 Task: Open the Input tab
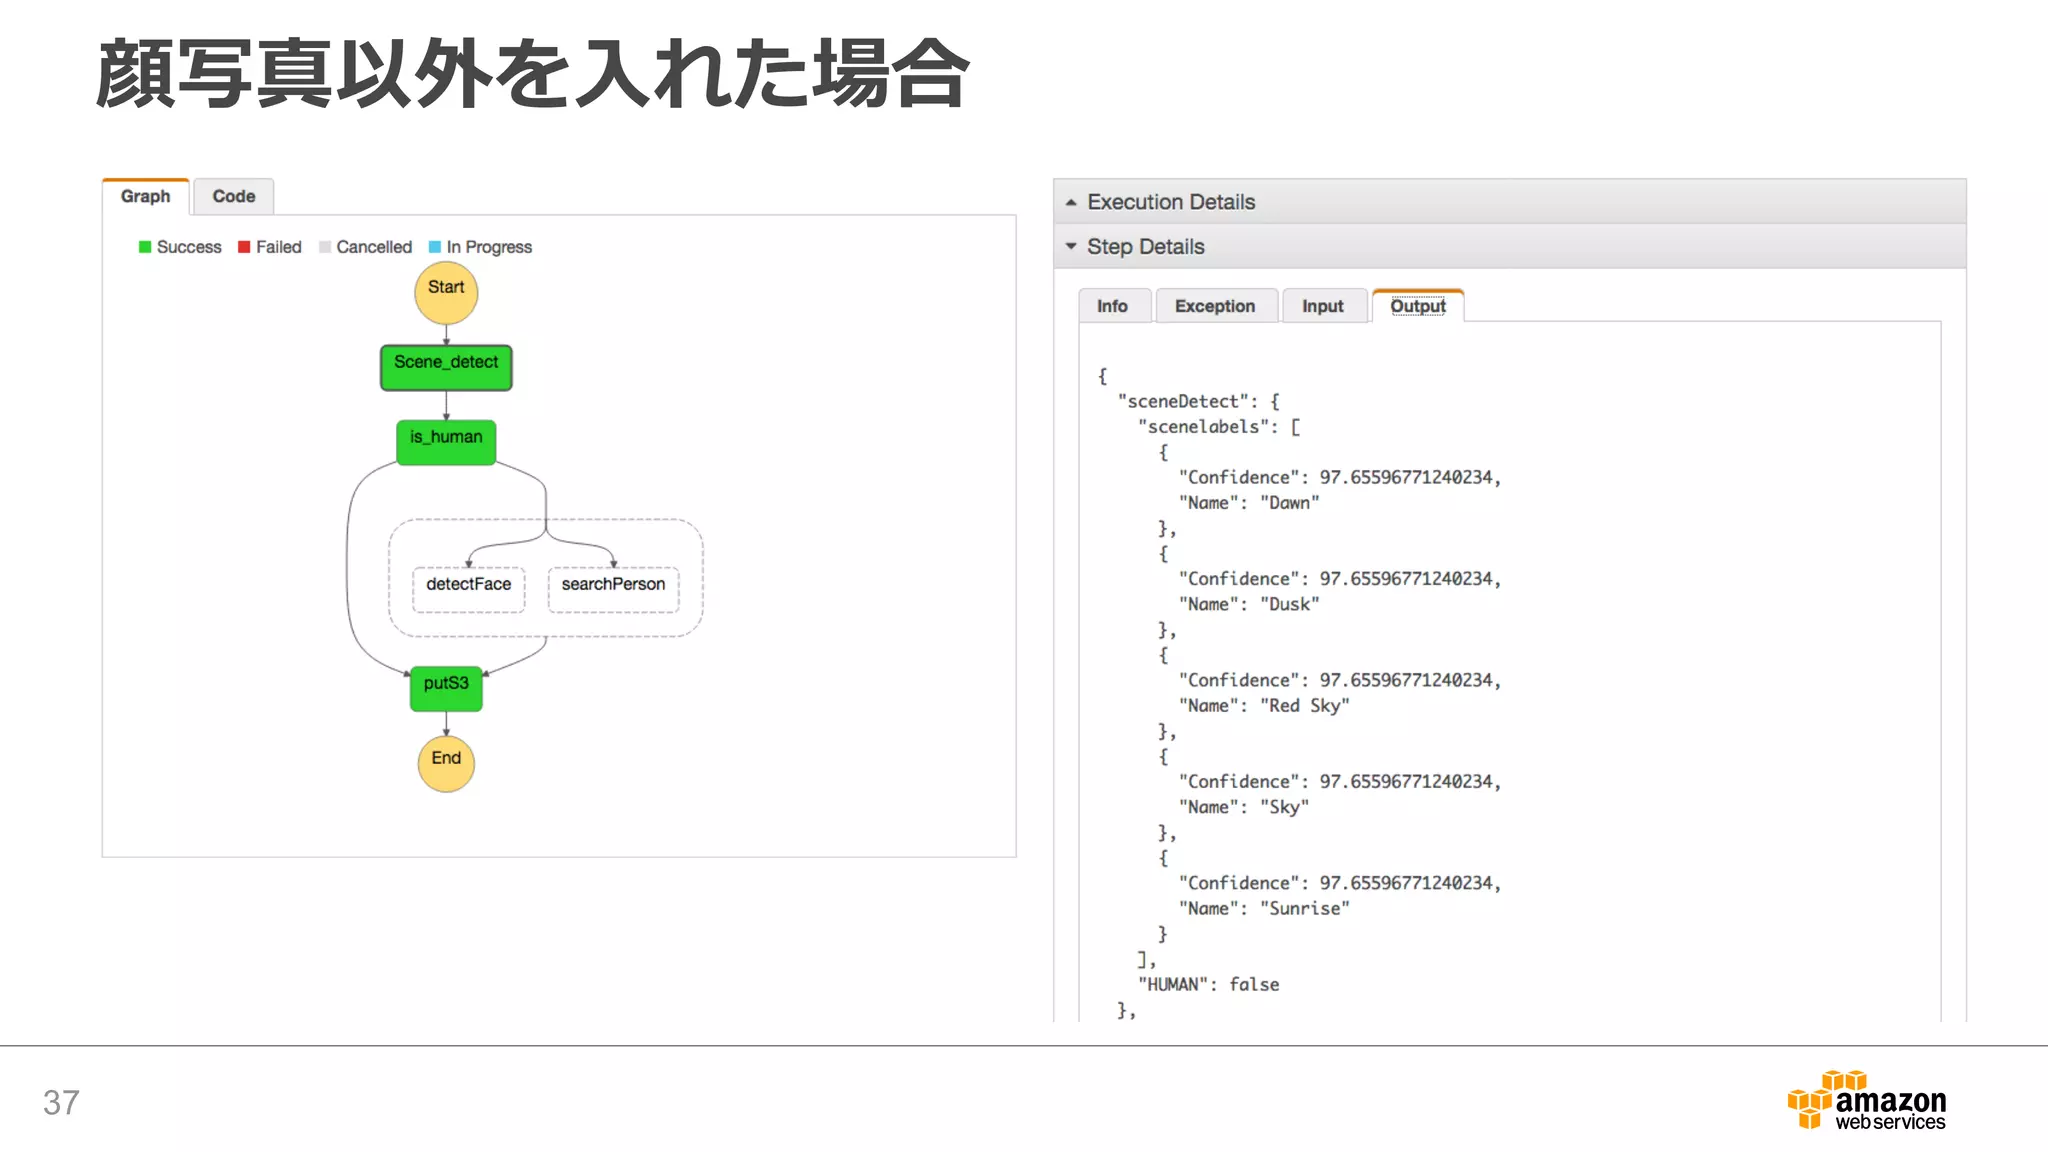pos(1322,306)
